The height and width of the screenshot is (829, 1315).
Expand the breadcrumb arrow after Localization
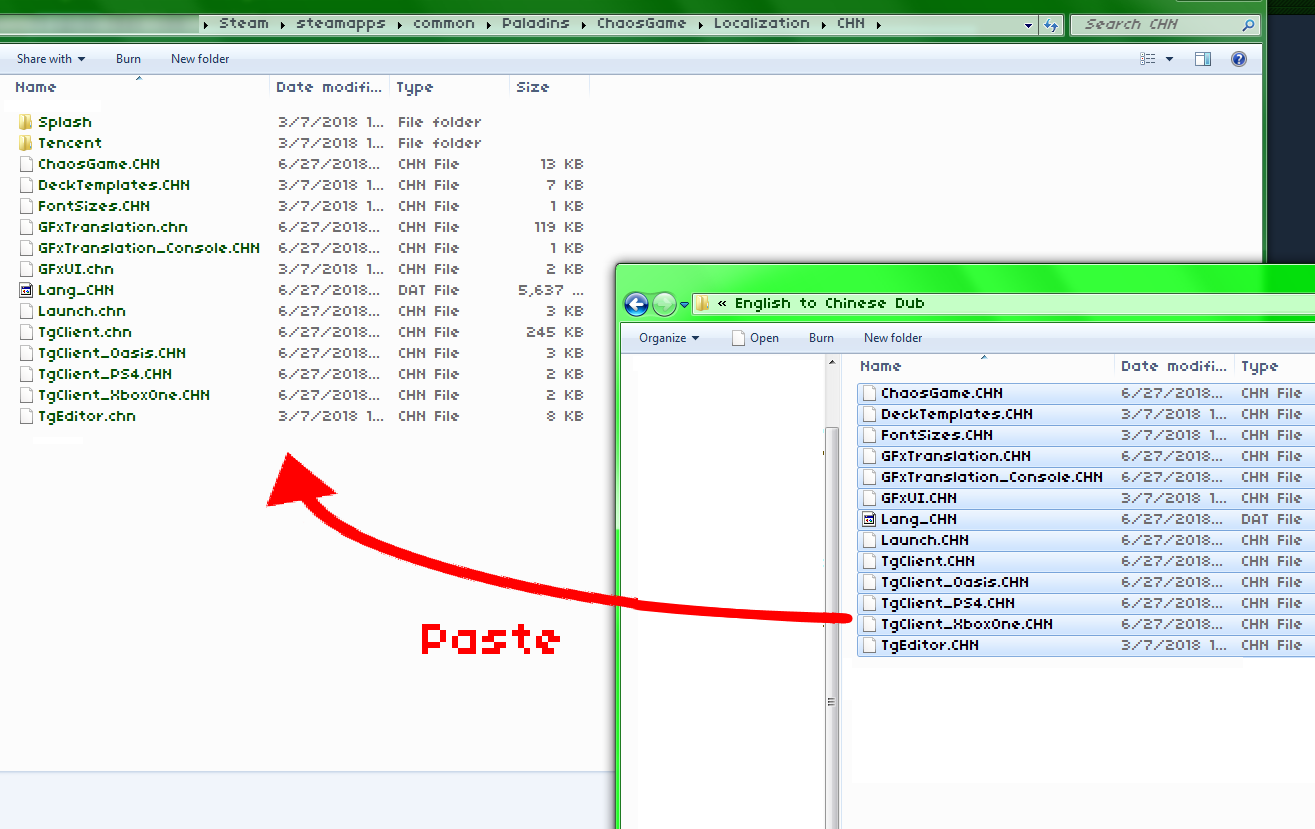pyautogui.click(x=823, y=24)
